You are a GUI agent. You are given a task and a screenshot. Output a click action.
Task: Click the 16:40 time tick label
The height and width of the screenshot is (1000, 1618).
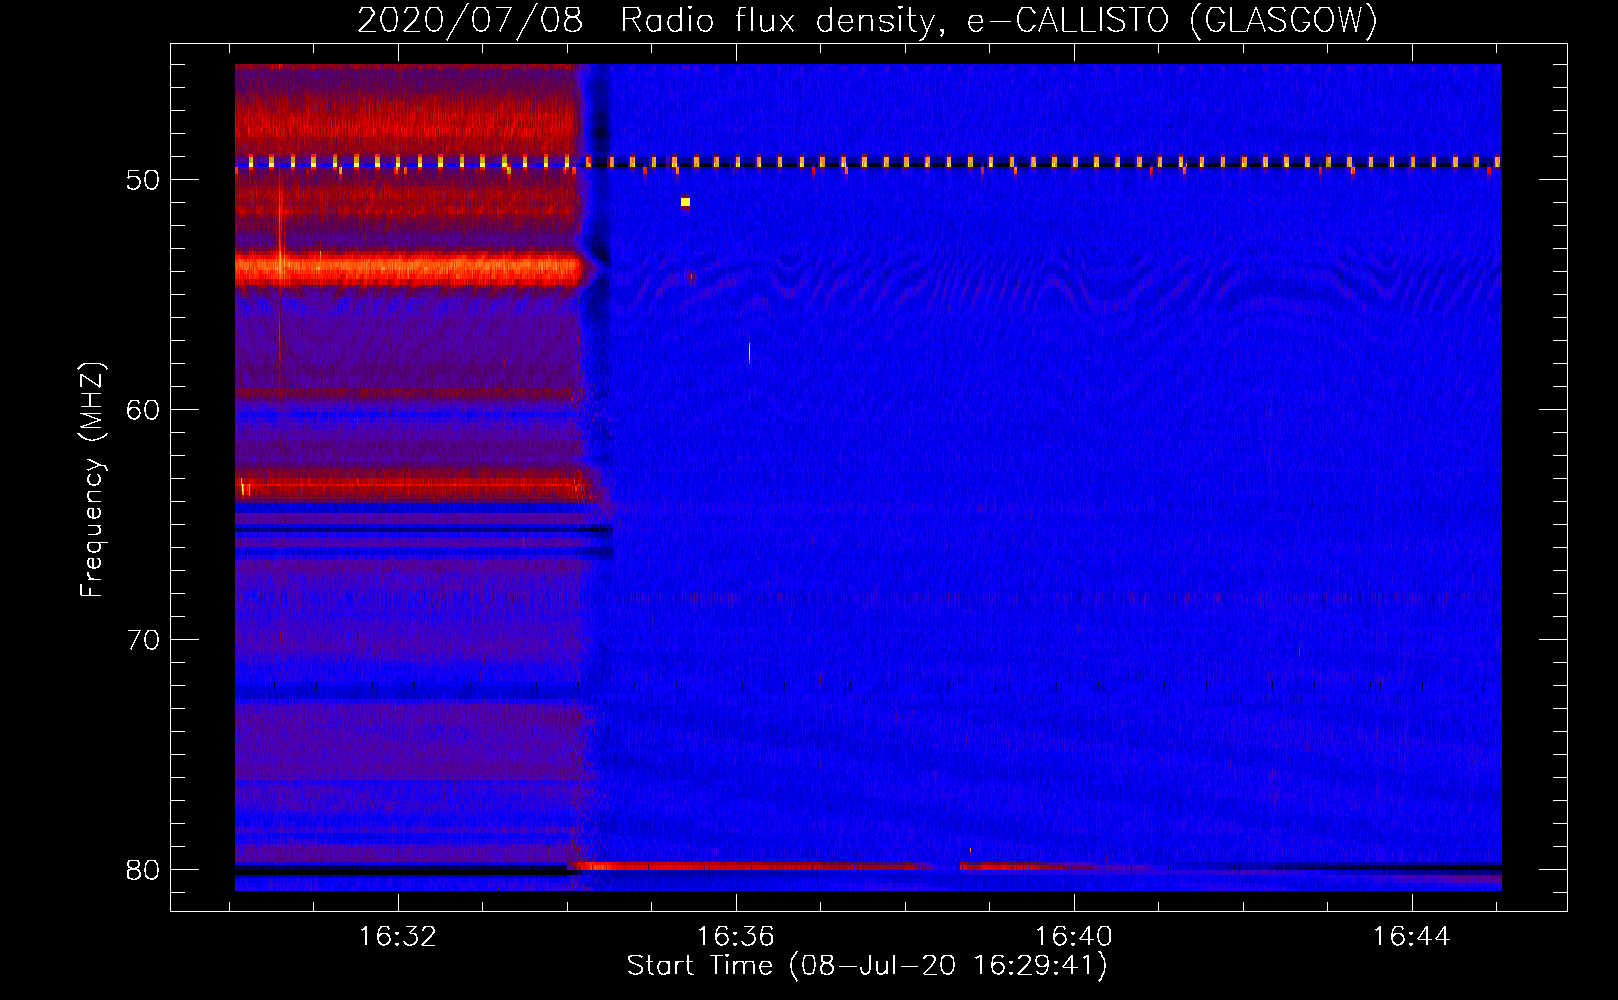[x=1073, y=937]
